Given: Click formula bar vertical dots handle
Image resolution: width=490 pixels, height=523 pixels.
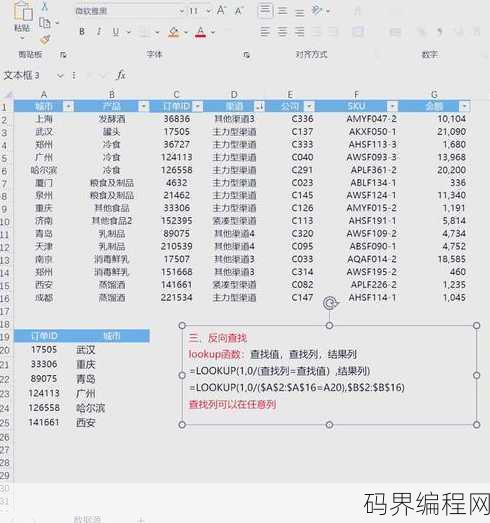Looking at the screenshot, I should 74,76.
